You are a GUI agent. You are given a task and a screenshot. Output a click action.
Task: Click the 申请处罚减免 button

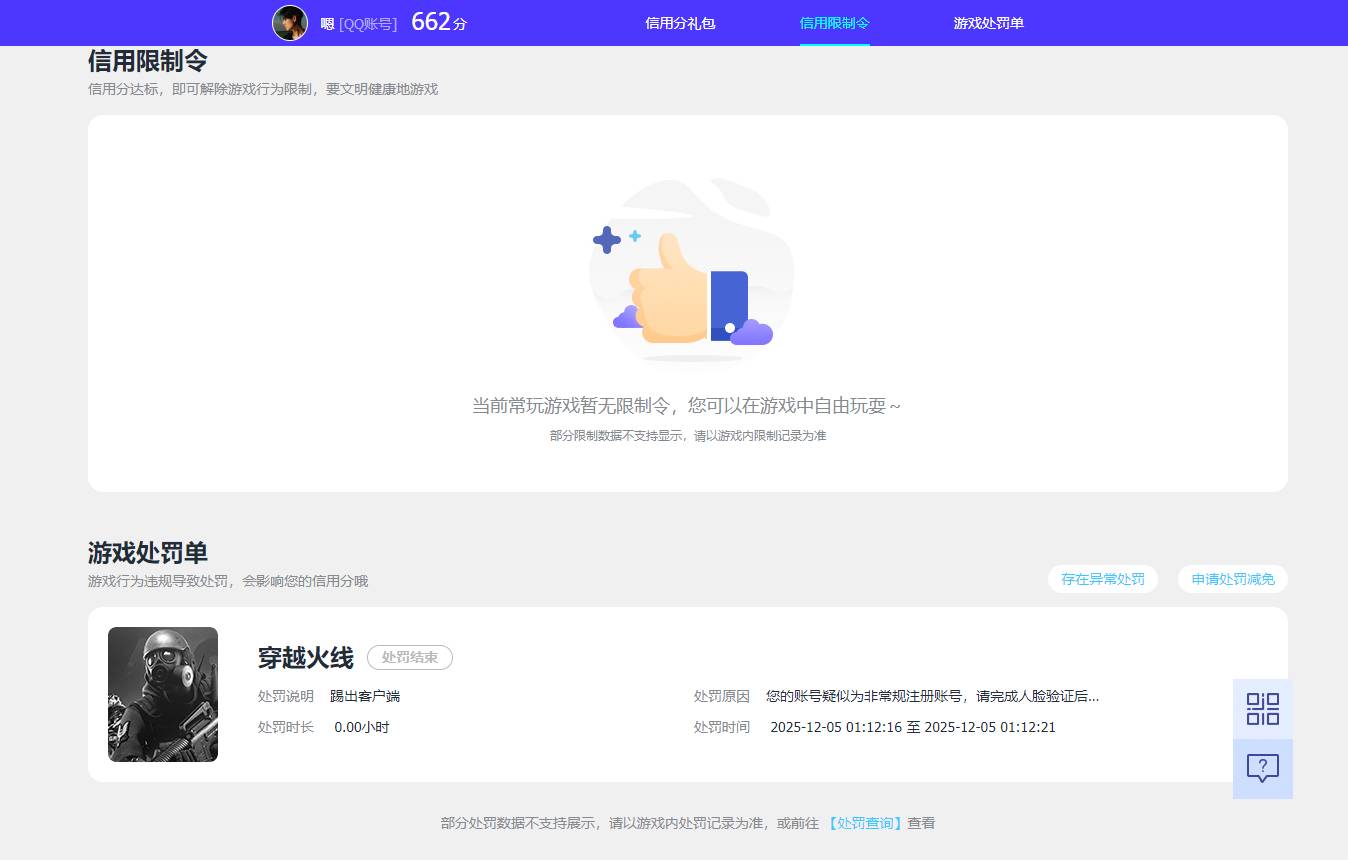pyautogui.click(x=1231, y=578)
